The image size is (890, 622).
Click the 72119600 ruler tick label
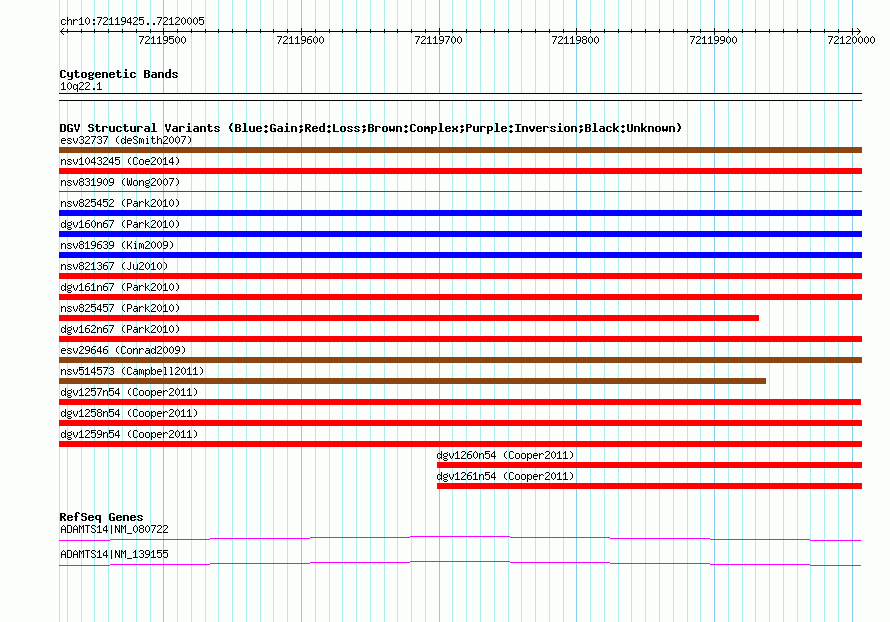point(300,40)
